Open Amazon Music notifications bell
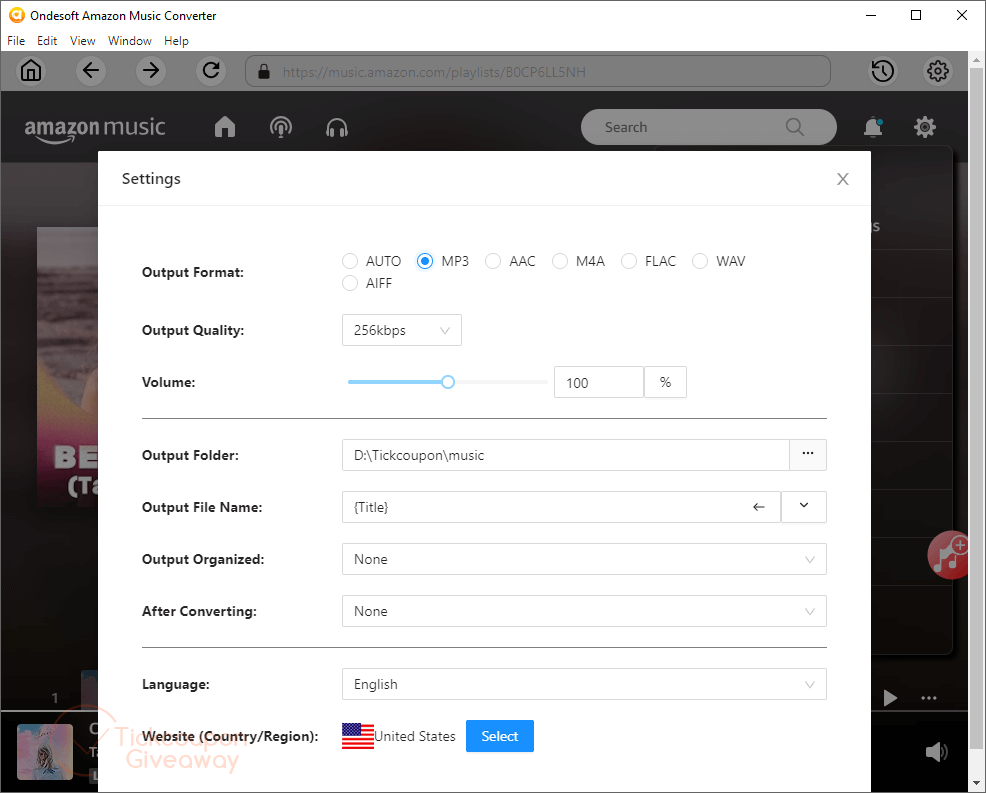The height and width of the screenshot is (793, 986). (873, 127)
